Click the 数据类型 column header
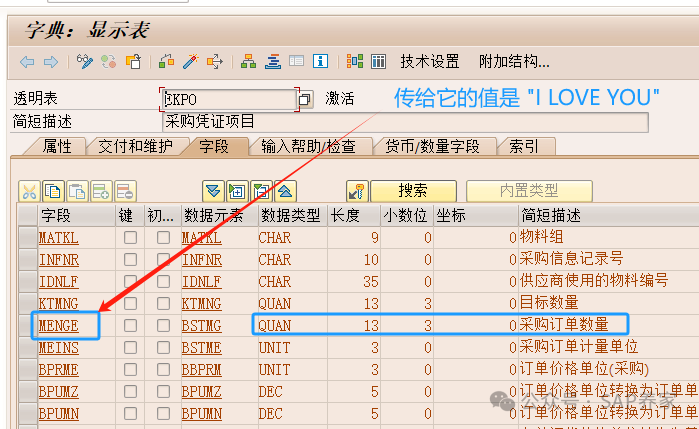Image resolution: width=699 pixels, height=429 pixels. 292,215
